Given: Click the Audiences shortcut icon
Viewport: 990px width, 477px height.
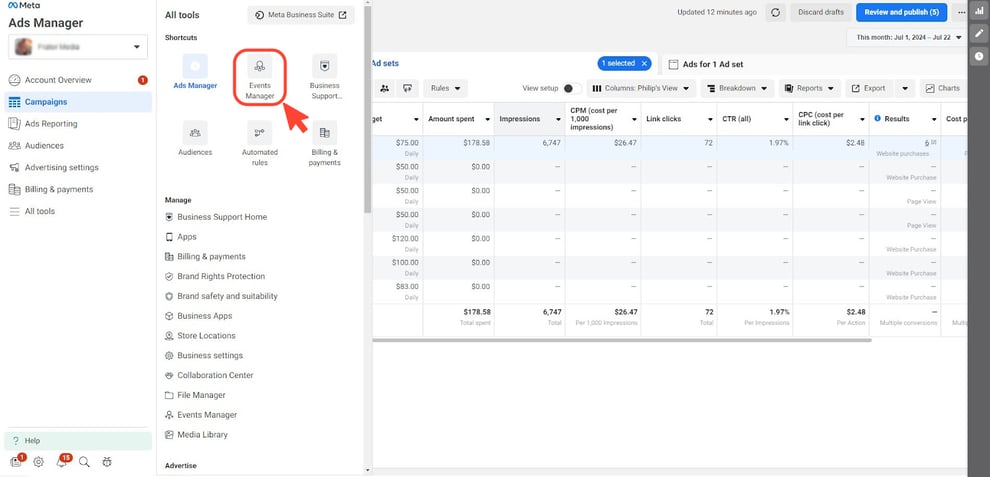Looking at the screenshot, I should pyautogui.click(x=195, y=133).
